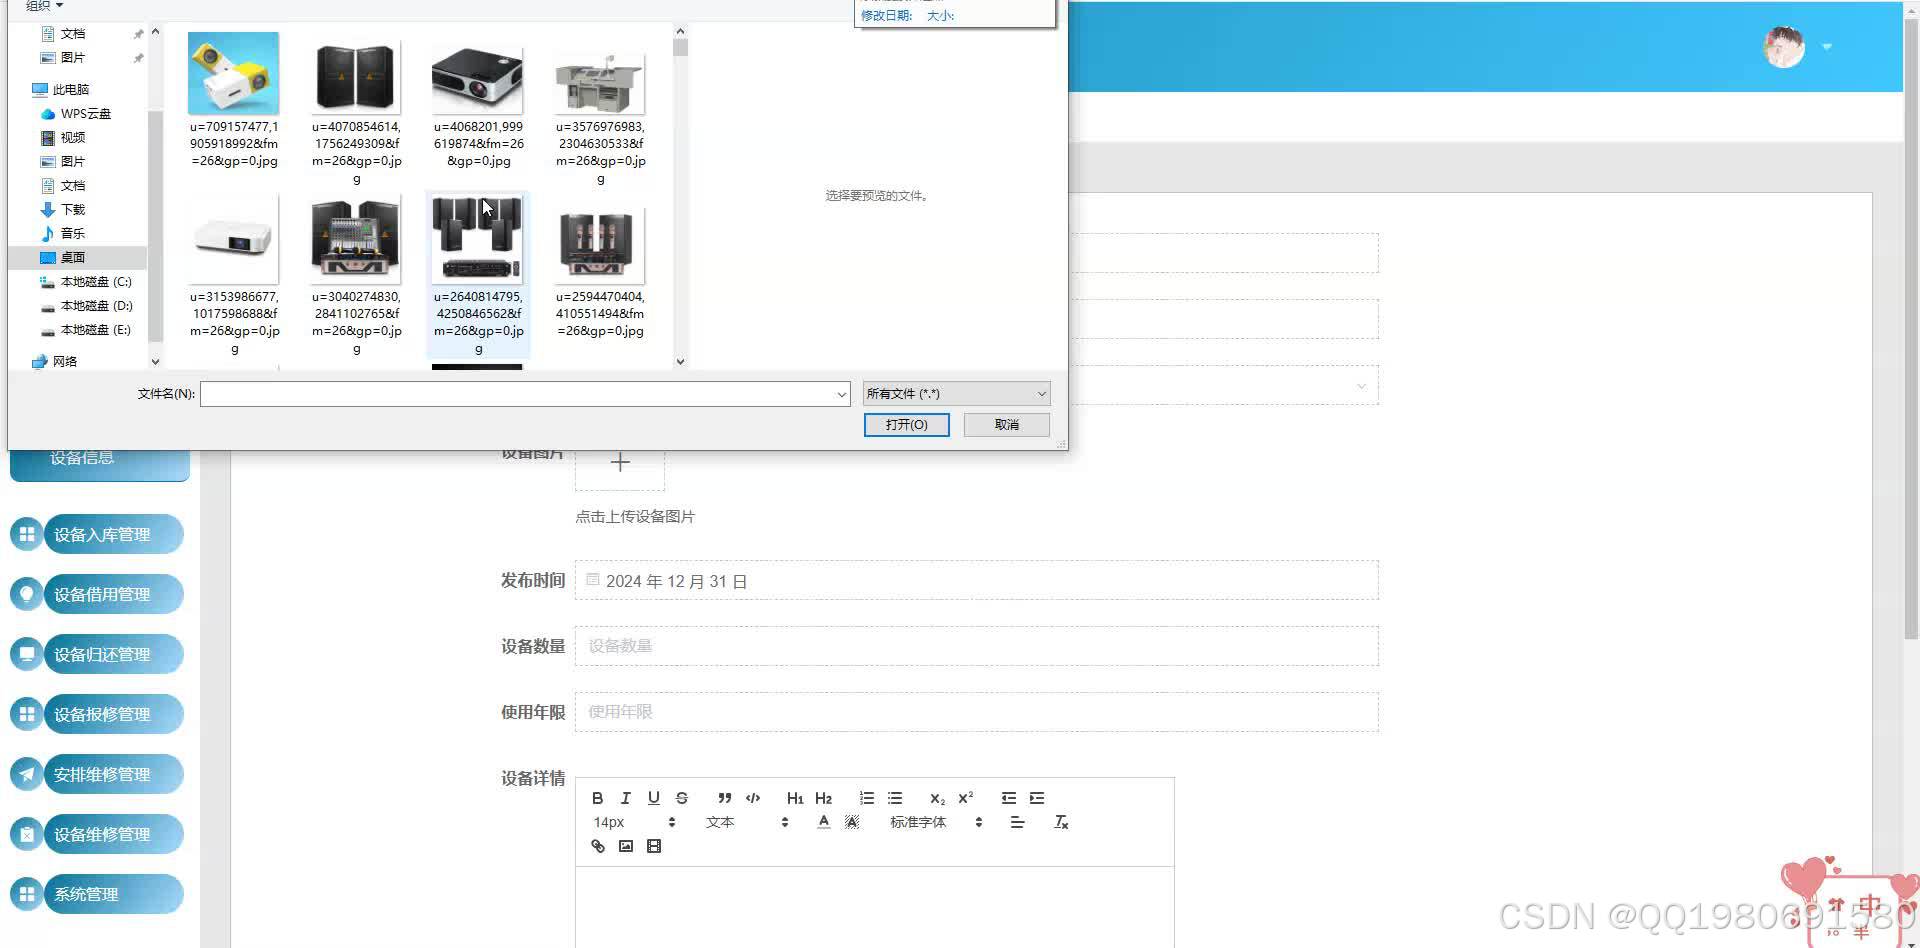1920x948 pixels.
Task: Select WPS云盘 in the navigation tree
Action: (x=75, y=114)
